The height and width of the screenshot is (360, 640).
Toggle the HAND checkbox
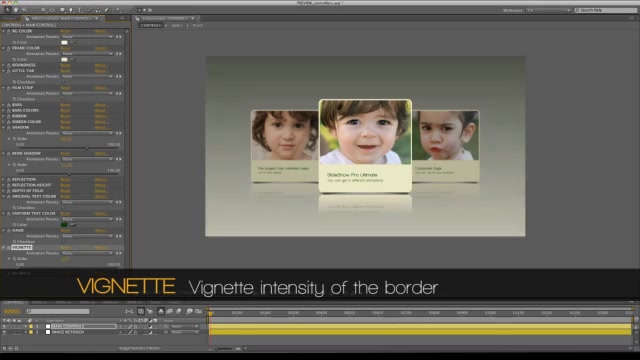click(63, 242)
